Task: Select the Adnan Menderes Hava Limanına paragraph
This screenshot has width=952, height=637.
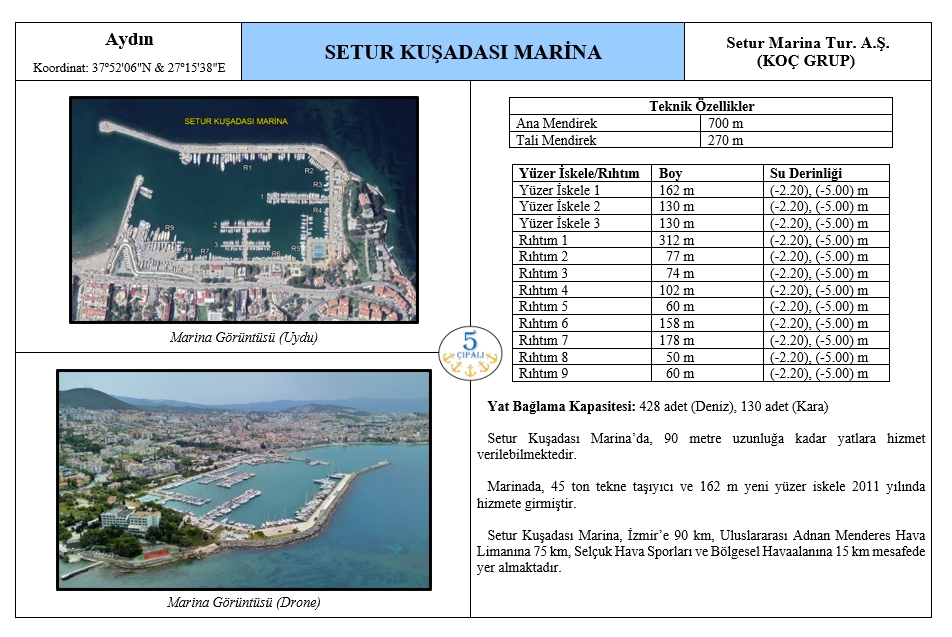Action: [701, 551]
